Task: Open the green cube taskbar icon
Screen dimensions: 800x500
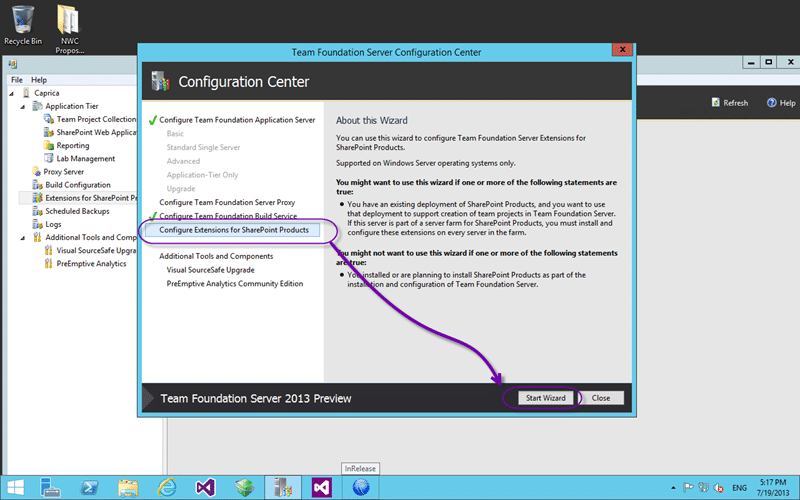Action: point(244,488)
